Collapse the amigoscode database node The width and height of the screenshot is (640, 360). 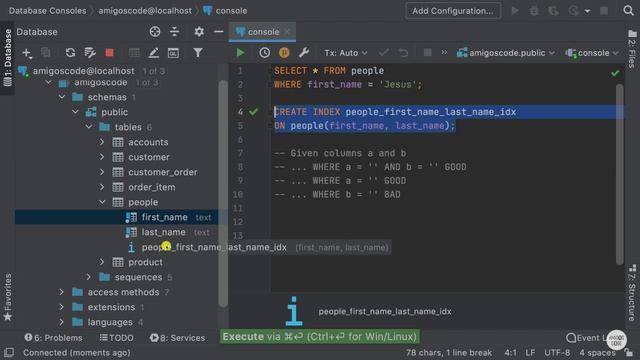[x=49, y=82]
